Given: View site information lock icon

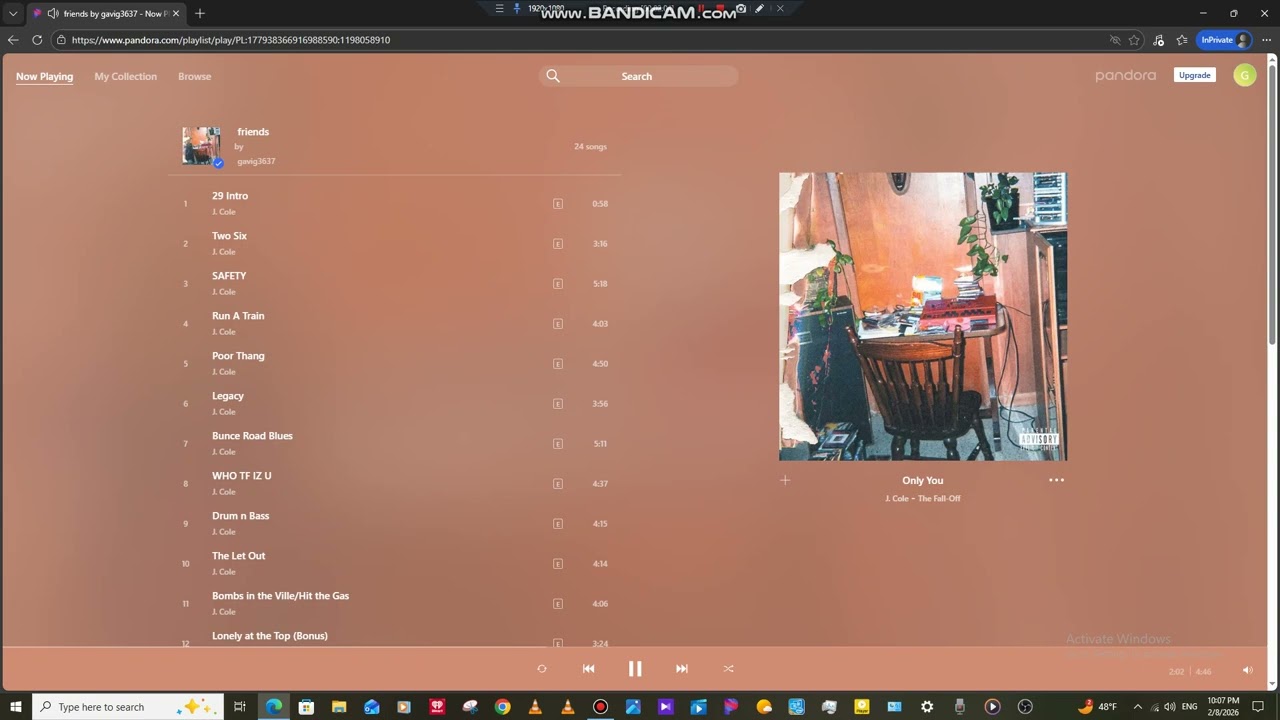Looking at the screenshot, I should click(61, 40).
